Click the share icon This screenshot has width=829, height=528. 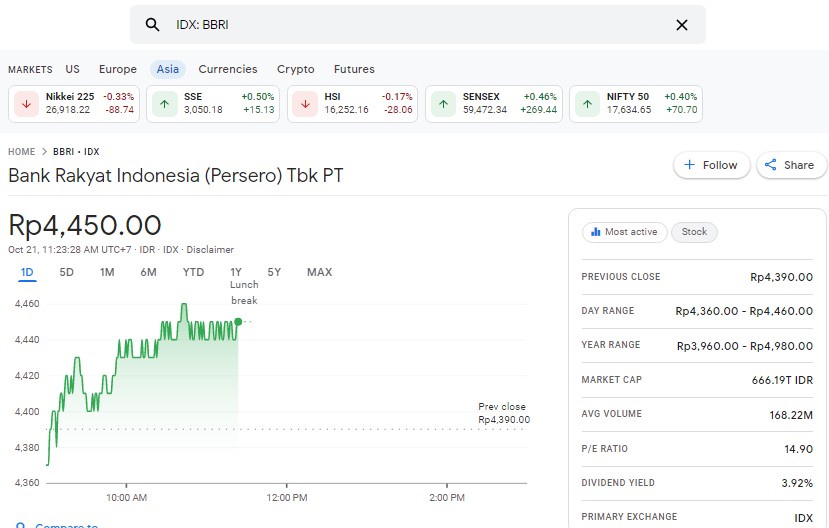770,165
